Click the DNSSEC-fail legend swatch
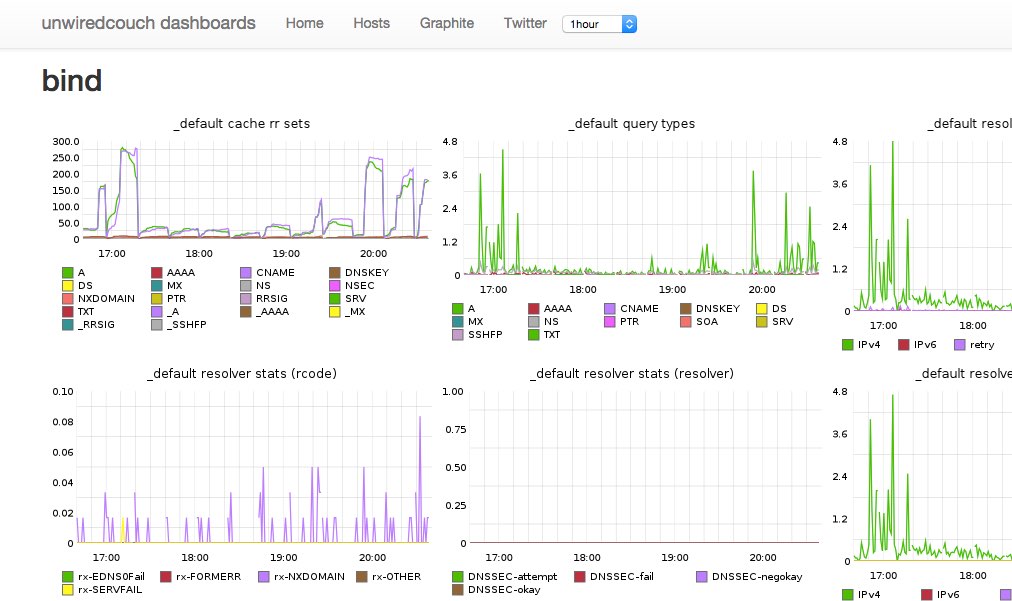Image resolution: width=1012 pixels, height=601 pixels. pyautogui.click(x=580, y=576)
